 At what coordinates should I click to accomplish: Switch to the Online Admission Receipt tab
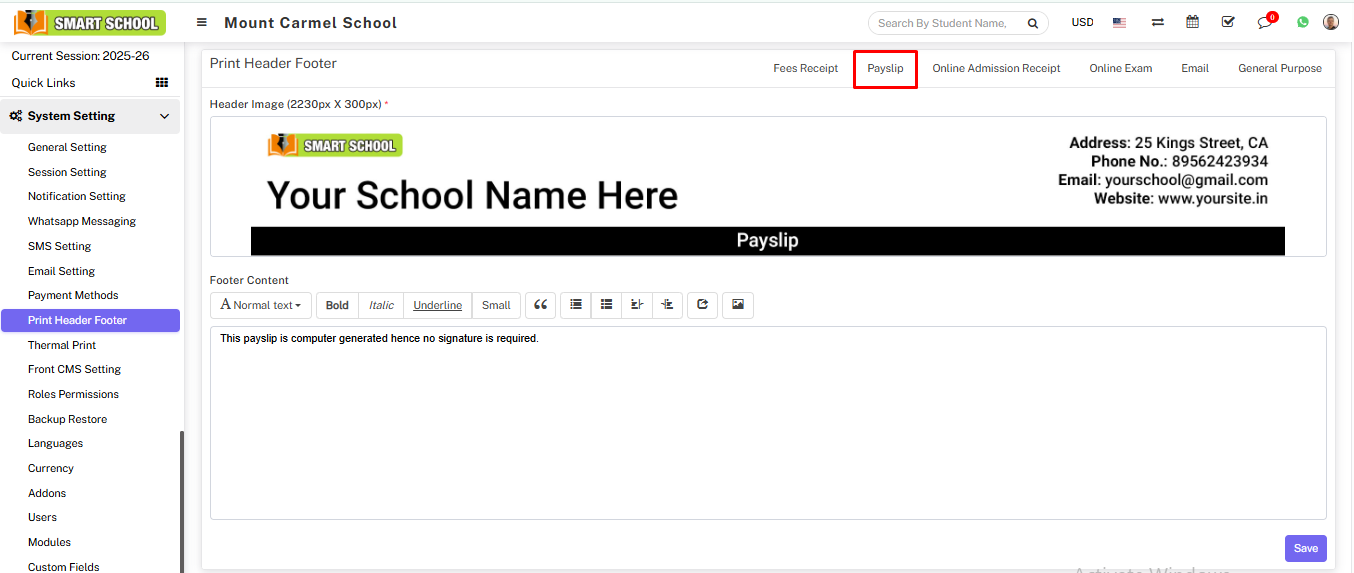coord(996,68)
